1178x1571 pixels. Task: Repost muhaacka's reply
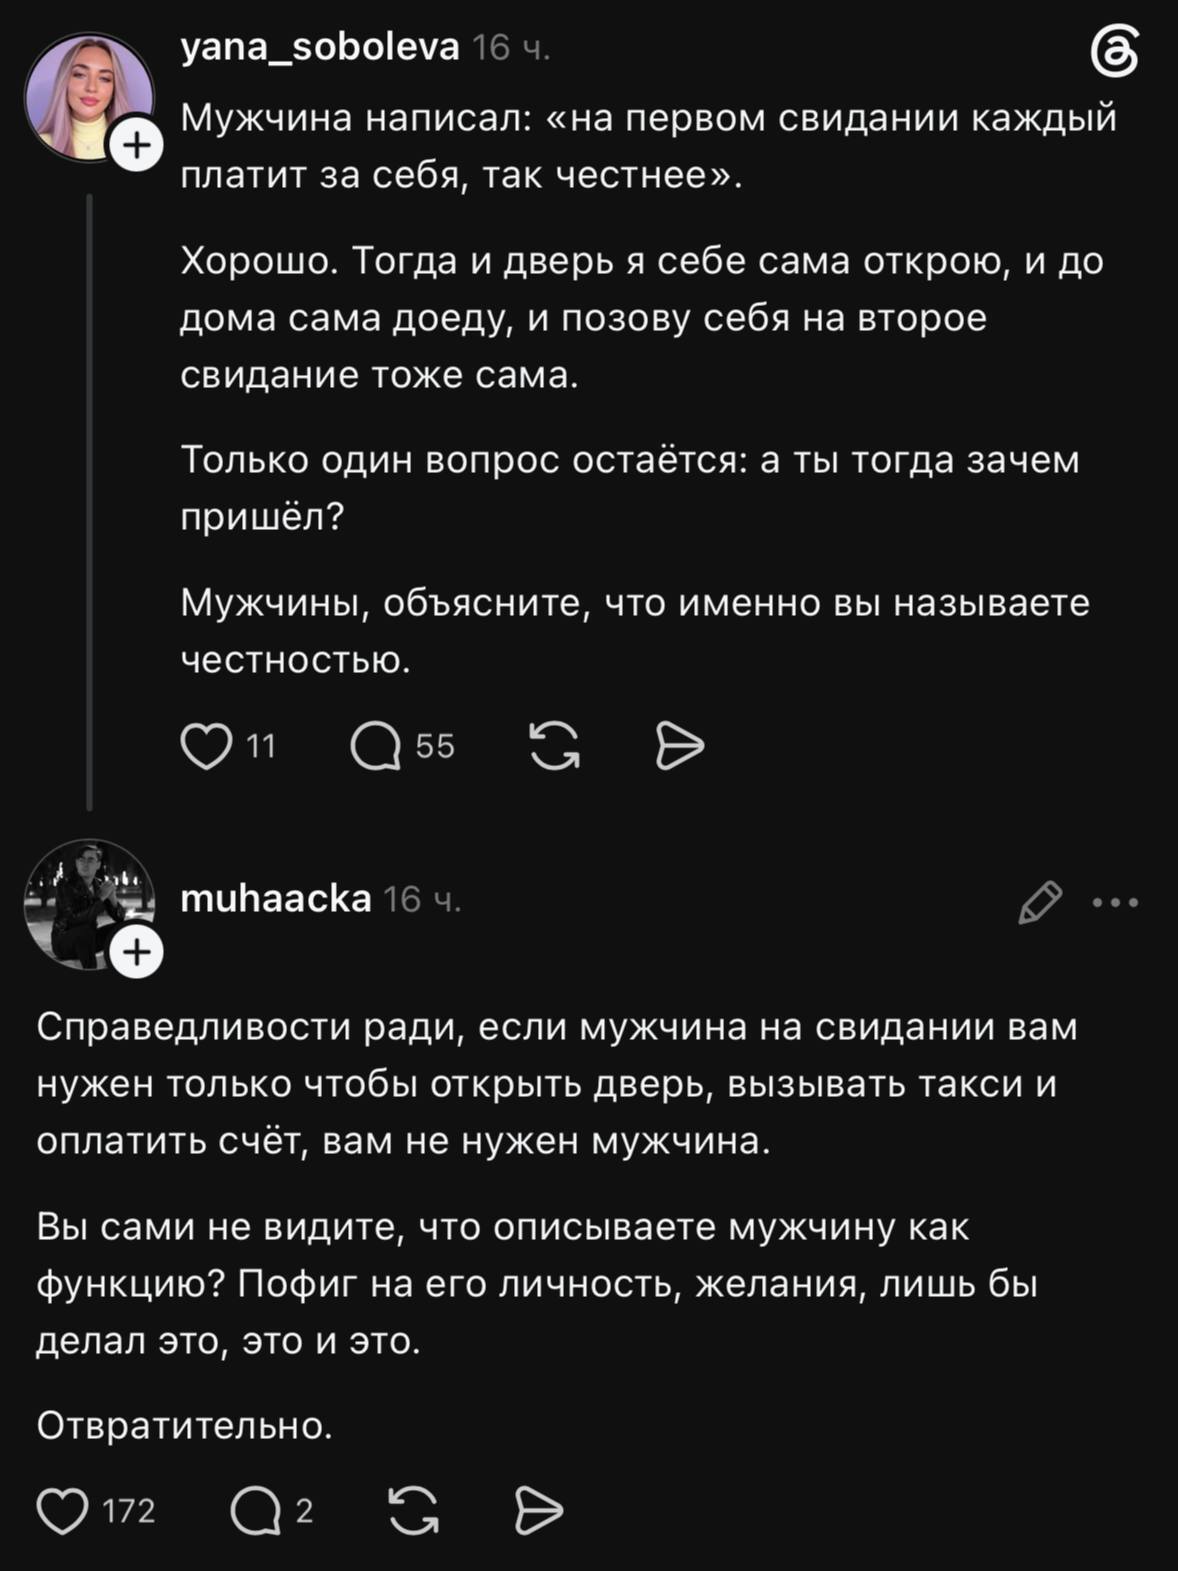413,1510
